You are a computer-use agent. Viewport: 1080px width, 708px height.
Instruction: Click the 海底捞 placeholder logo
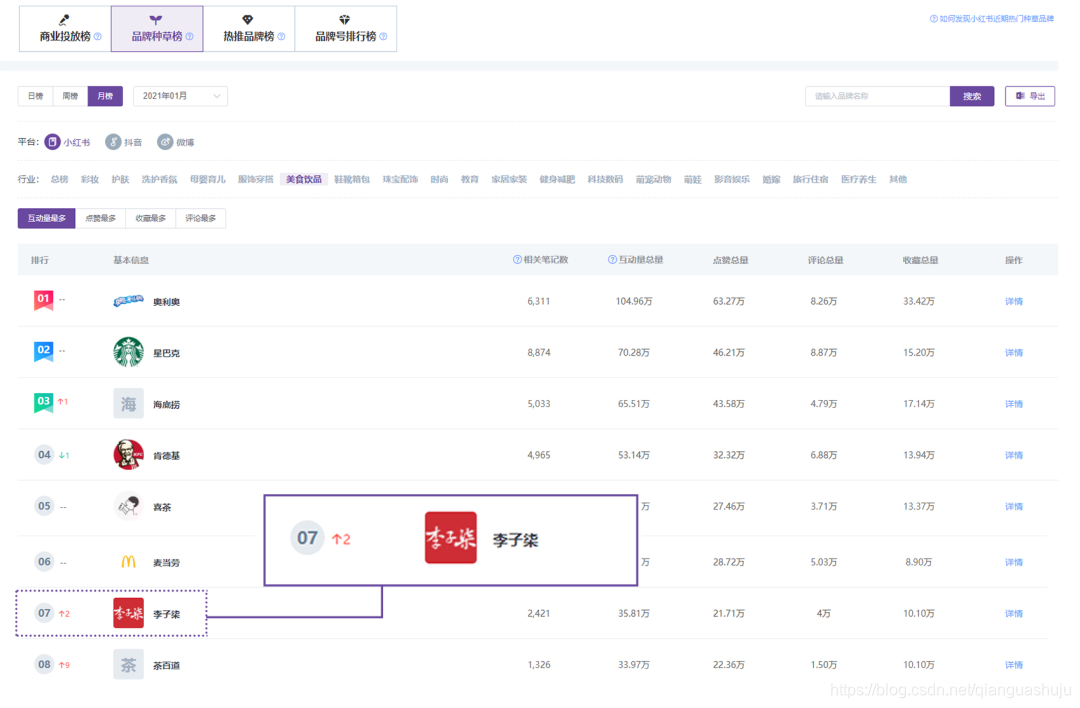tap(128, 404)
